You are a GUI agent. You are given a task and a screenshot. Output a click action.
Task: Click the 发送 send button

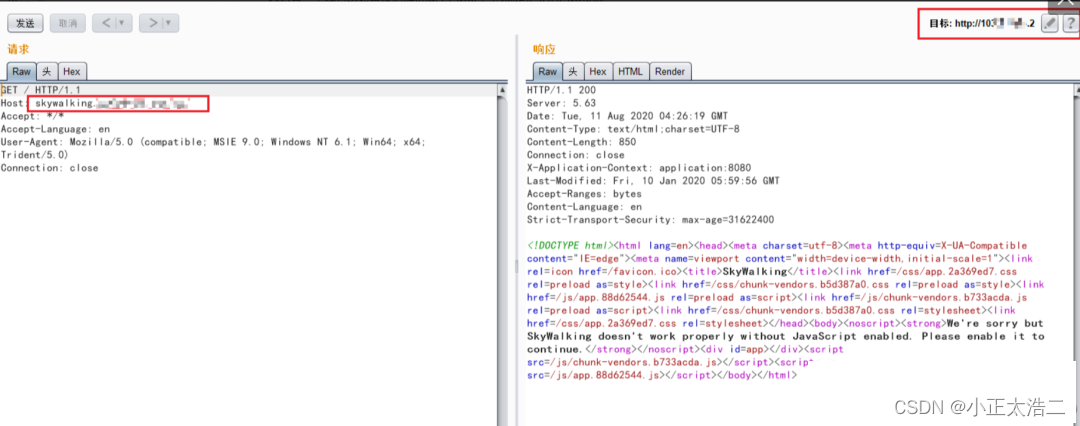(25, 23)
